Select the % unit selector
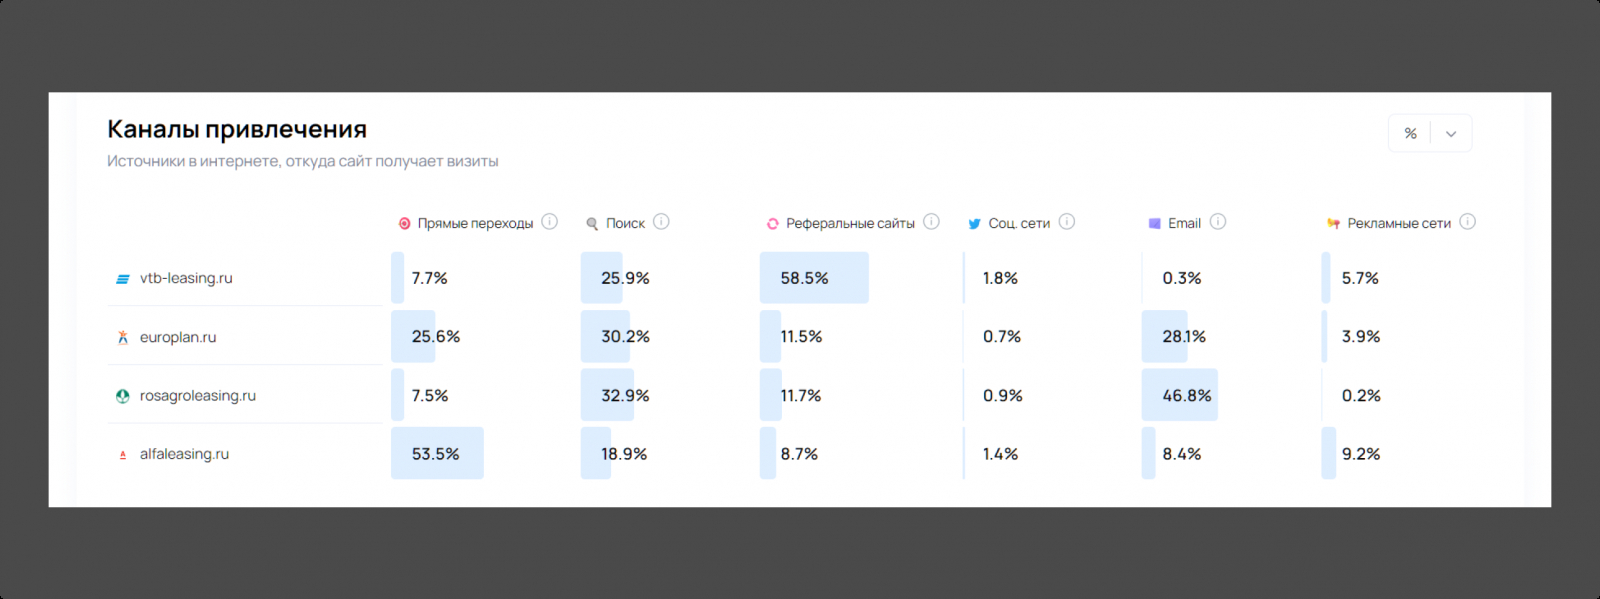Screen dimensions: 1600x599 [1410, 134]
